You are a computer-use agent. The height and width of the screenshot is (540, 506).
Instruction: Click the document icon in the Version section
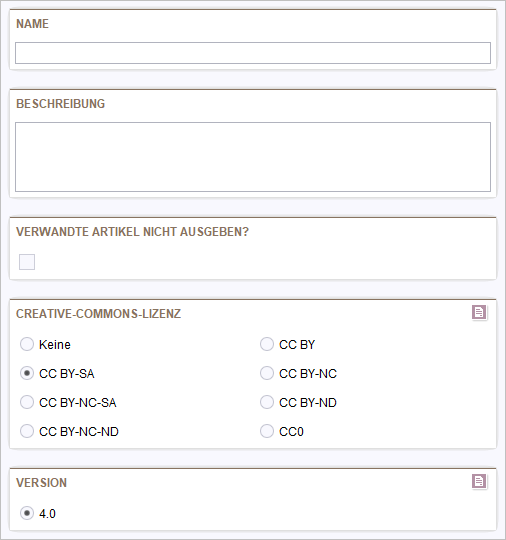pos(479,481)
